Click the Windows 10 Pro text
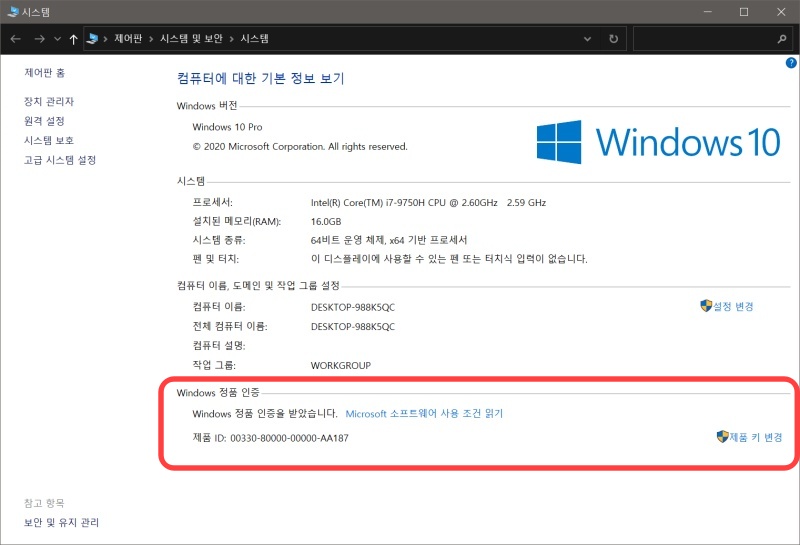800x545 pixels. tap(227, 127)
